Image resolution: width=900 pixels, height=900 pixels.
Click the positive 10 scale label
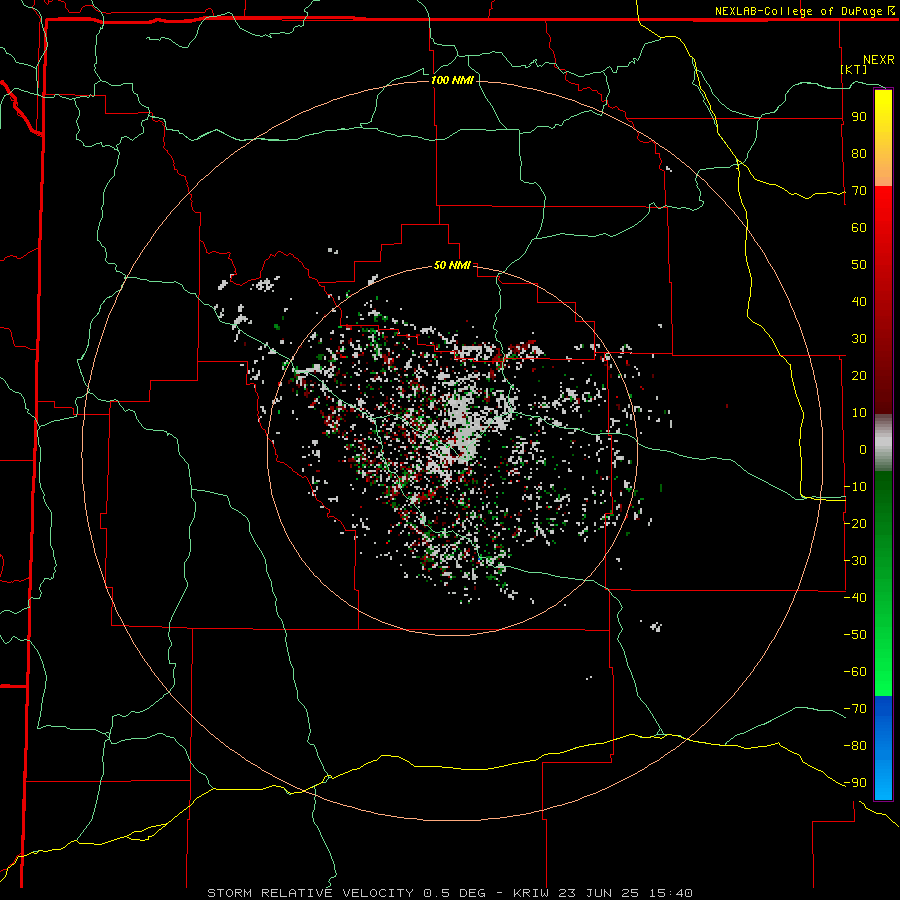[859, 413]
